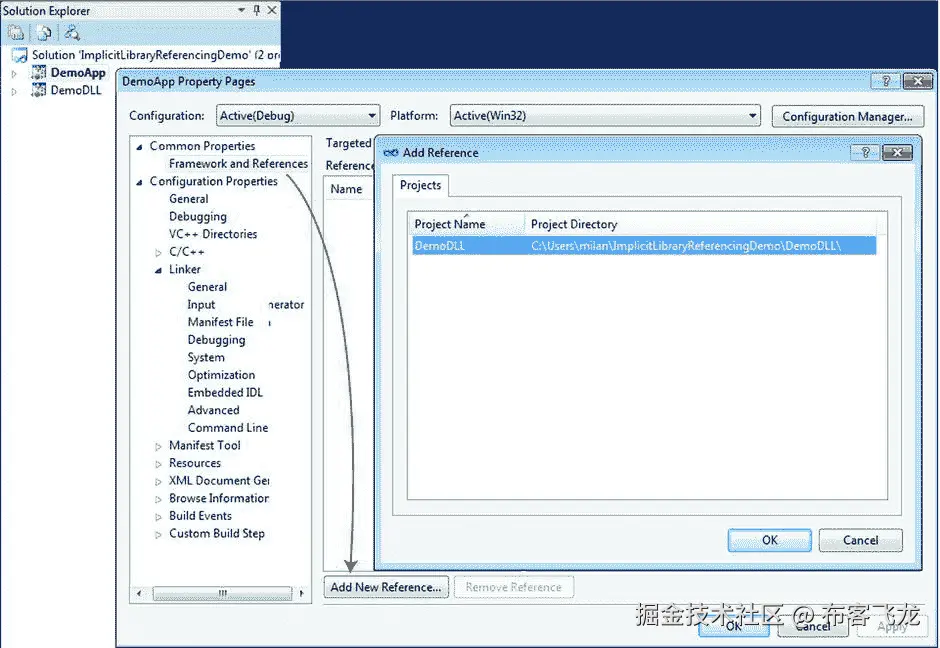Click the DemoDLL project directory path
Screen dimensions: 940x648
pyautogui.click(x=686, y=246)
